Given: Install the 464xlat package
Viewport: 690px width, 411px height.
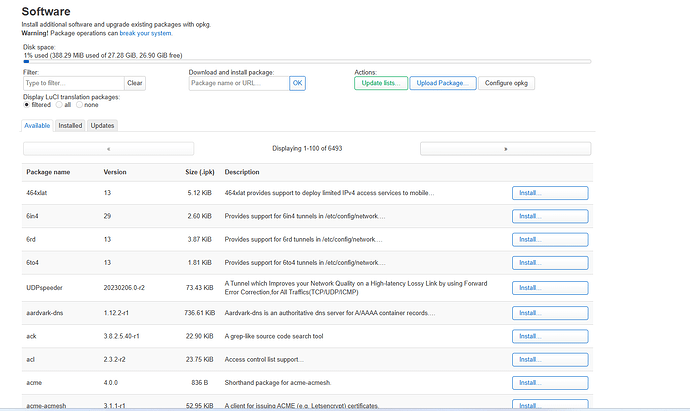Looking at the screenshot, I should (549, 193).
